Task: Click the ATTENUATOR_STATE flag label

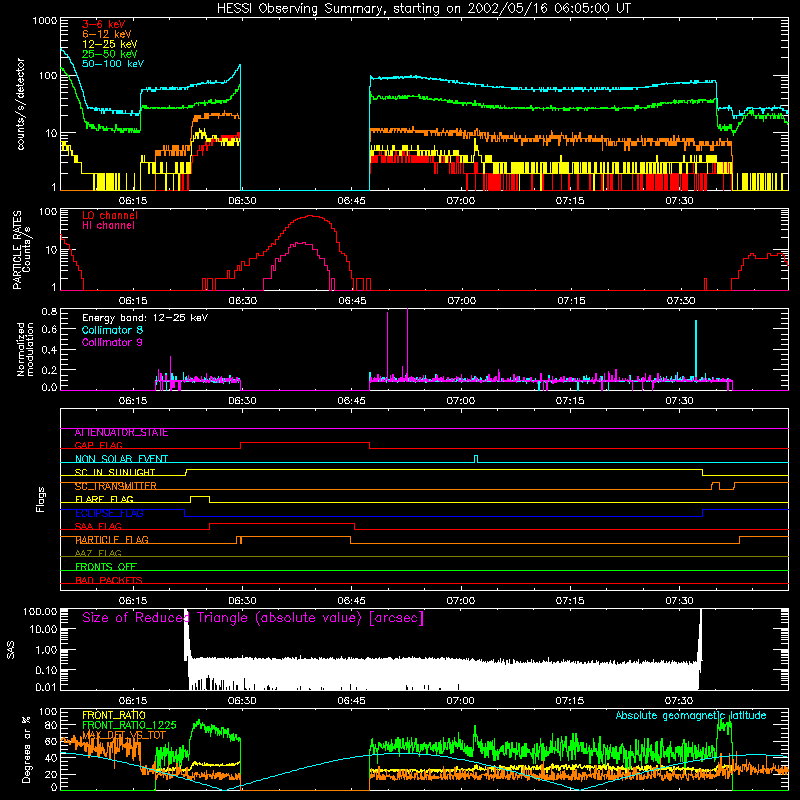Action: point(121,433)
